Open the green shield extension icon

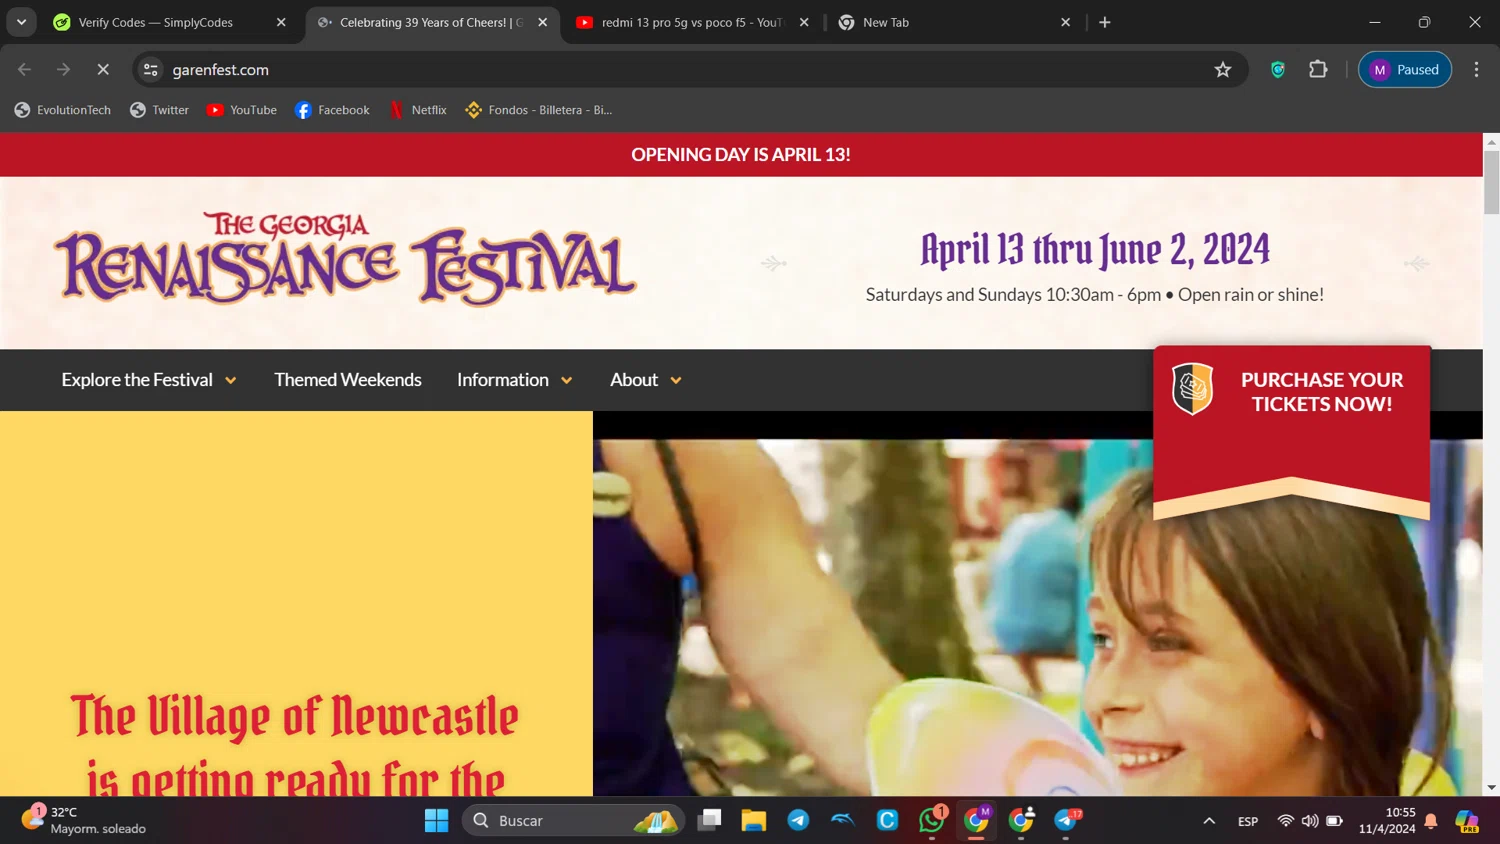(x=1278, y=69)
